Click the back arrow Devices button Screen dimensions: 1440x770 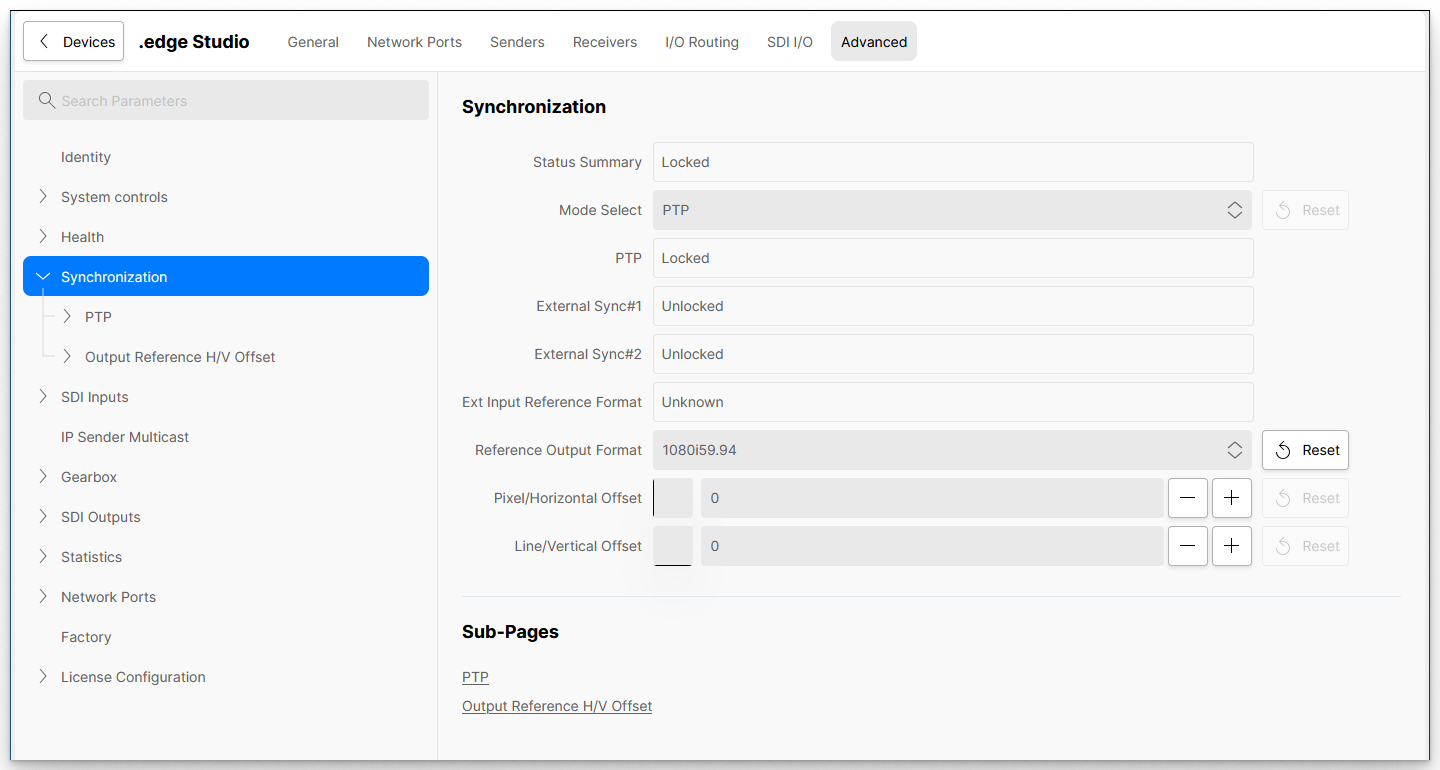pos(74,42)
